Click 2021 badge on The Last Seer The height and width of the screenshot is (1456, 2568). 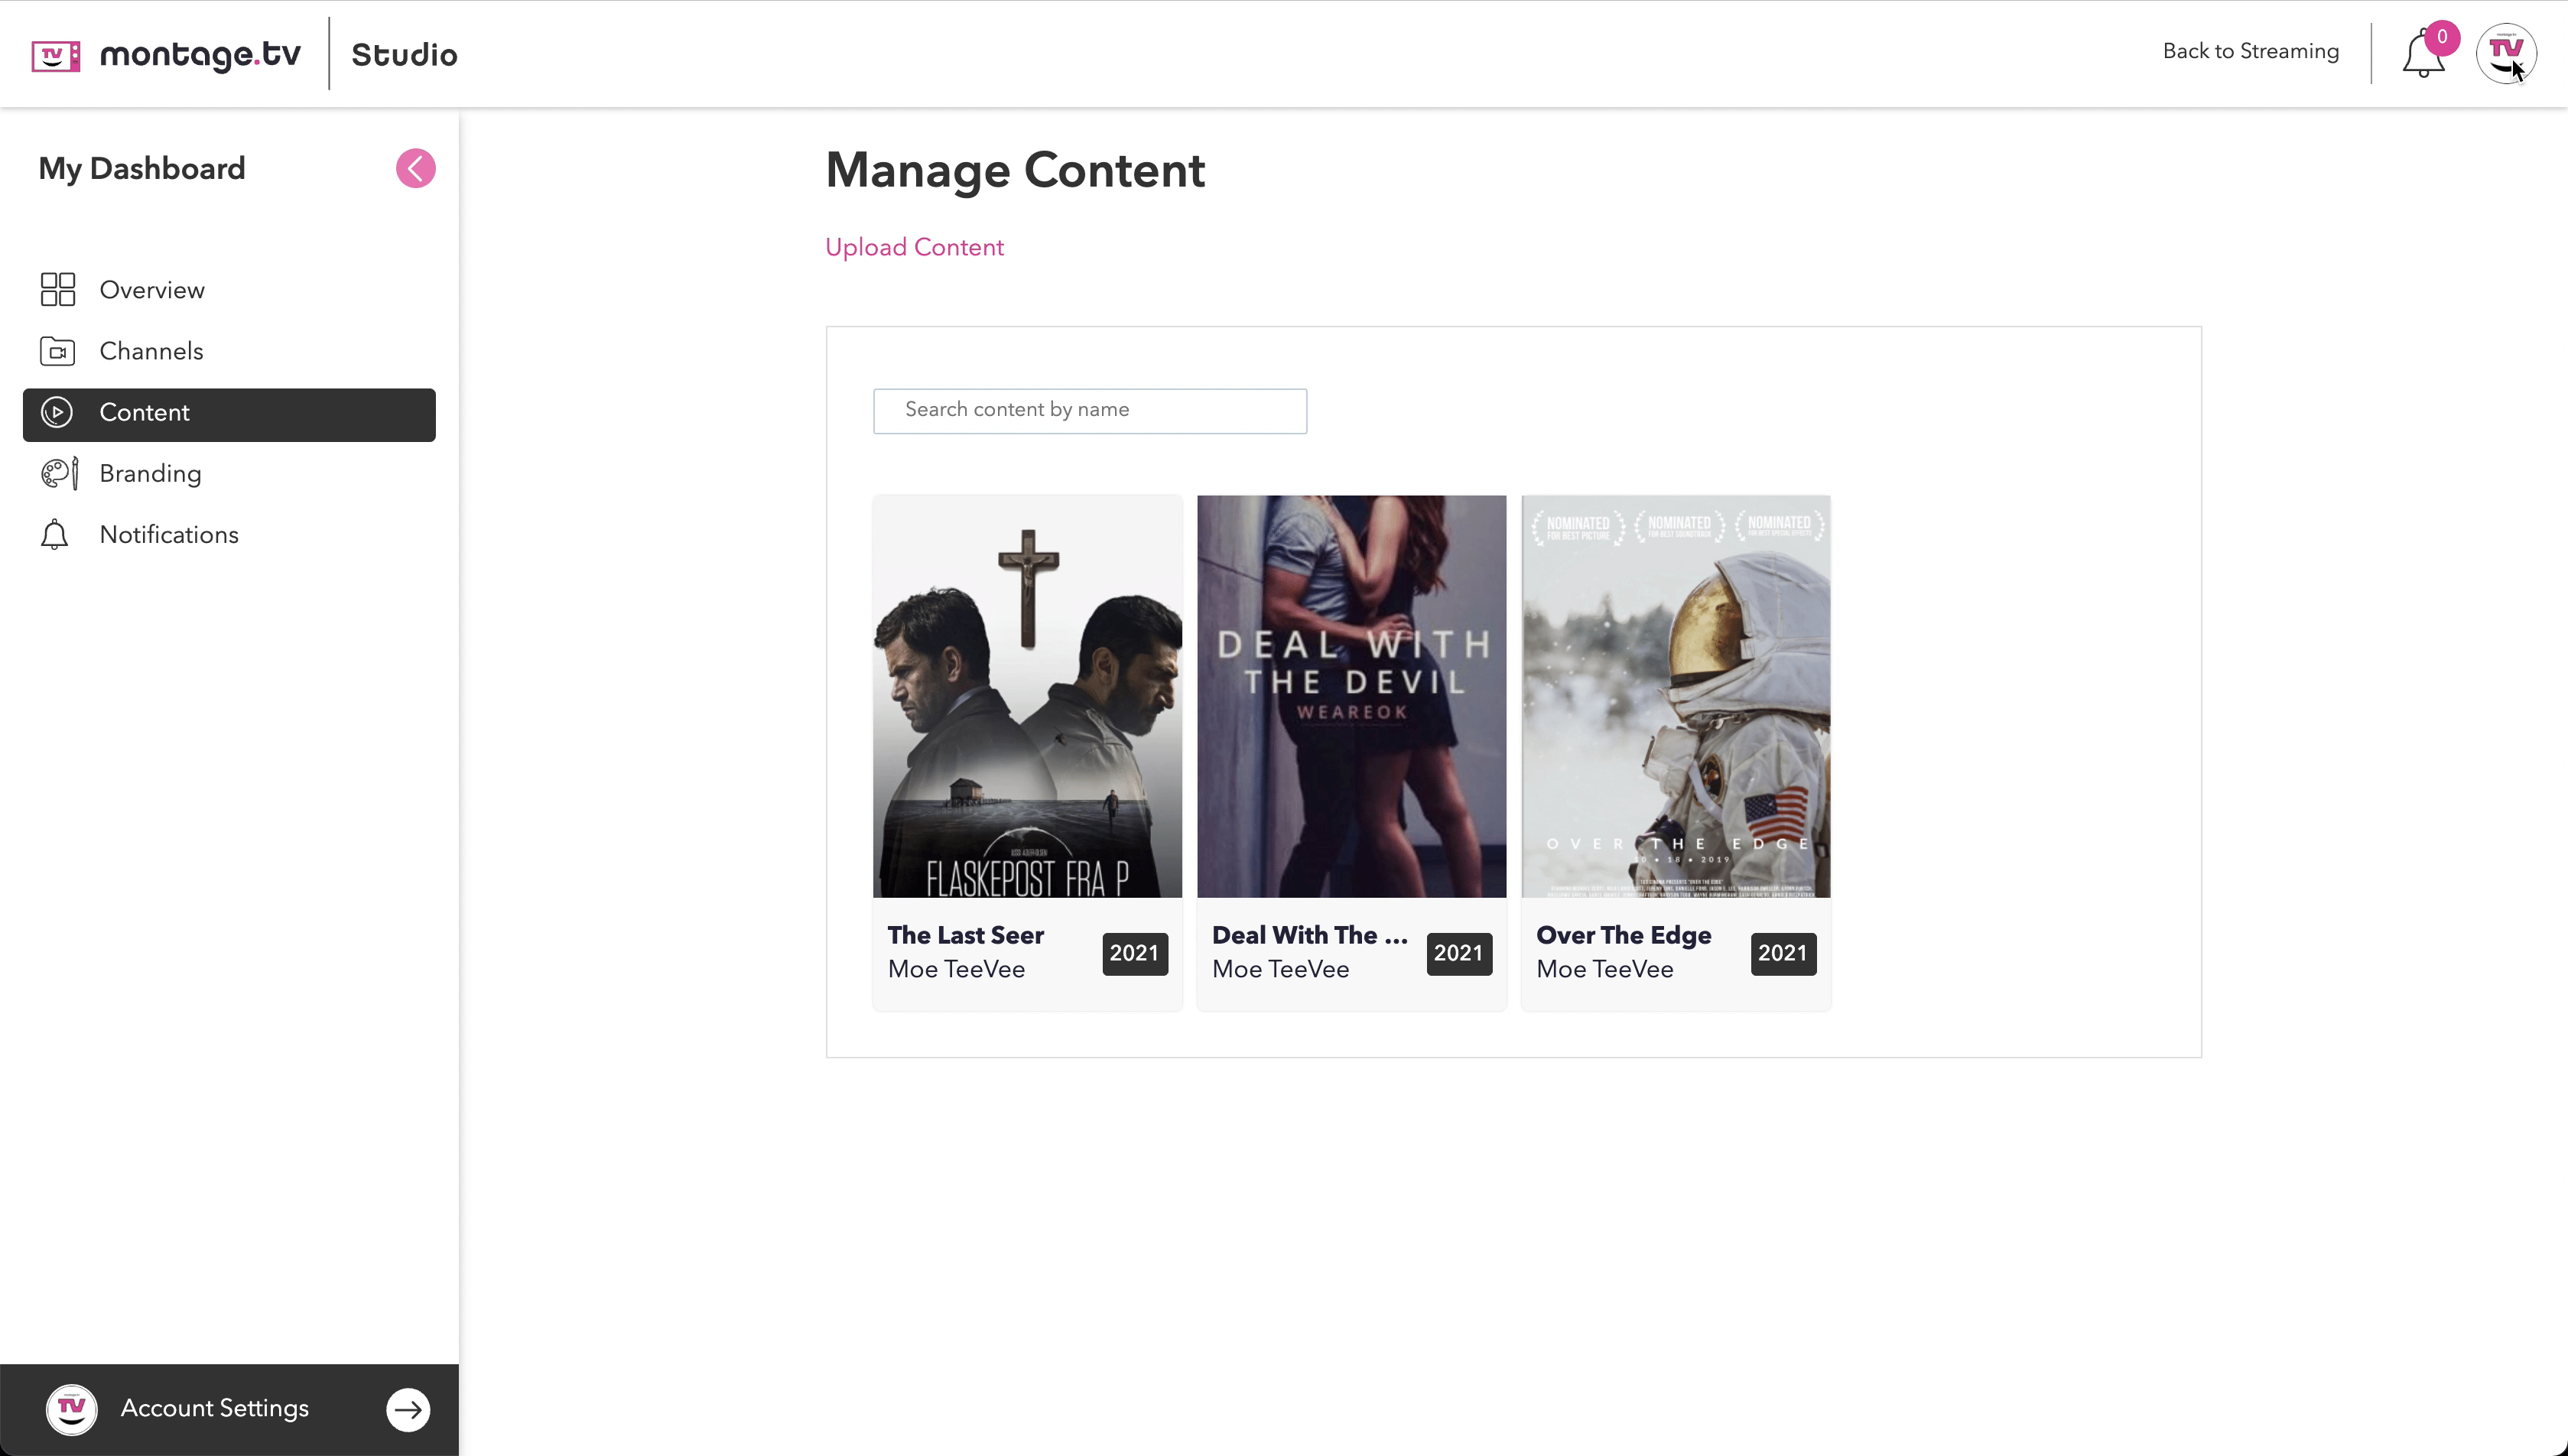click(1134, 953)
